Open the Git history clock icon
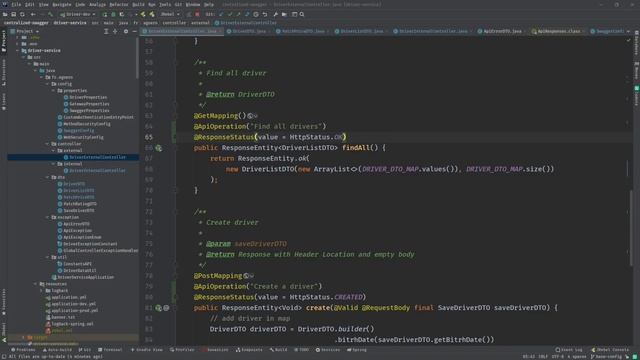The image size is (640, 360). click(x=256, y=14)
